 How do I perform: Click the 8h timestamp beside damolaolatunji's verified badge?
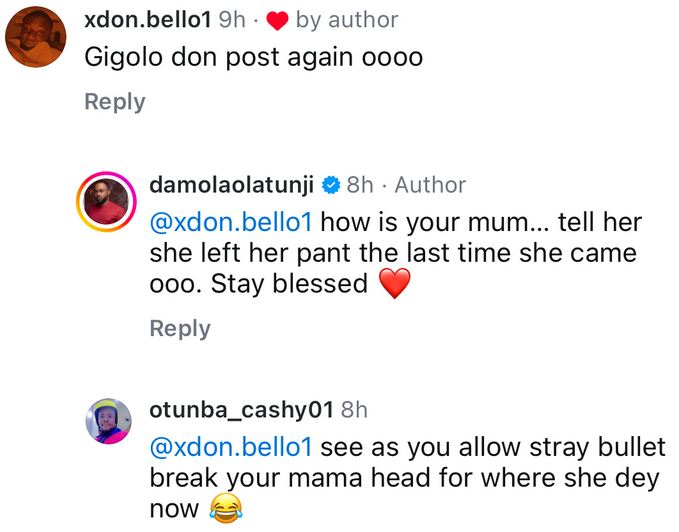coord(360,185)
